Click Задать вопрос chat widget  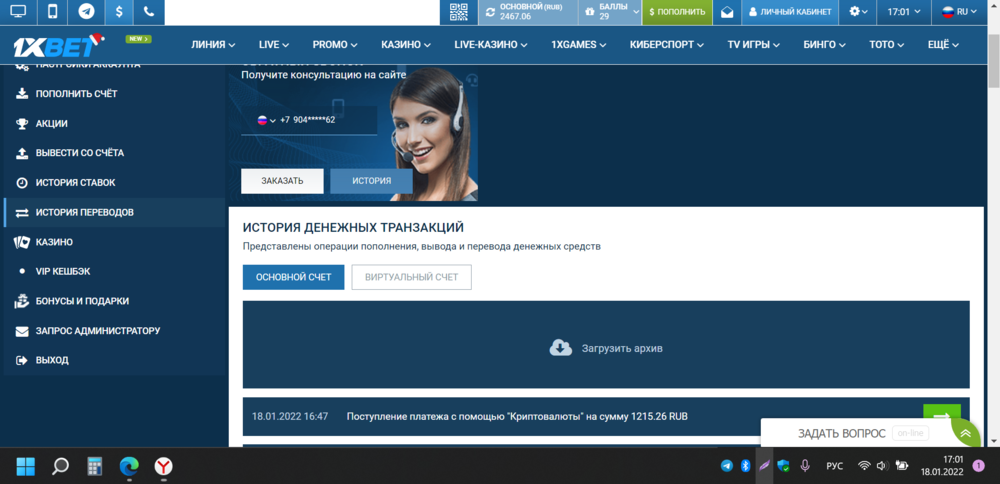tap(841, 434)
